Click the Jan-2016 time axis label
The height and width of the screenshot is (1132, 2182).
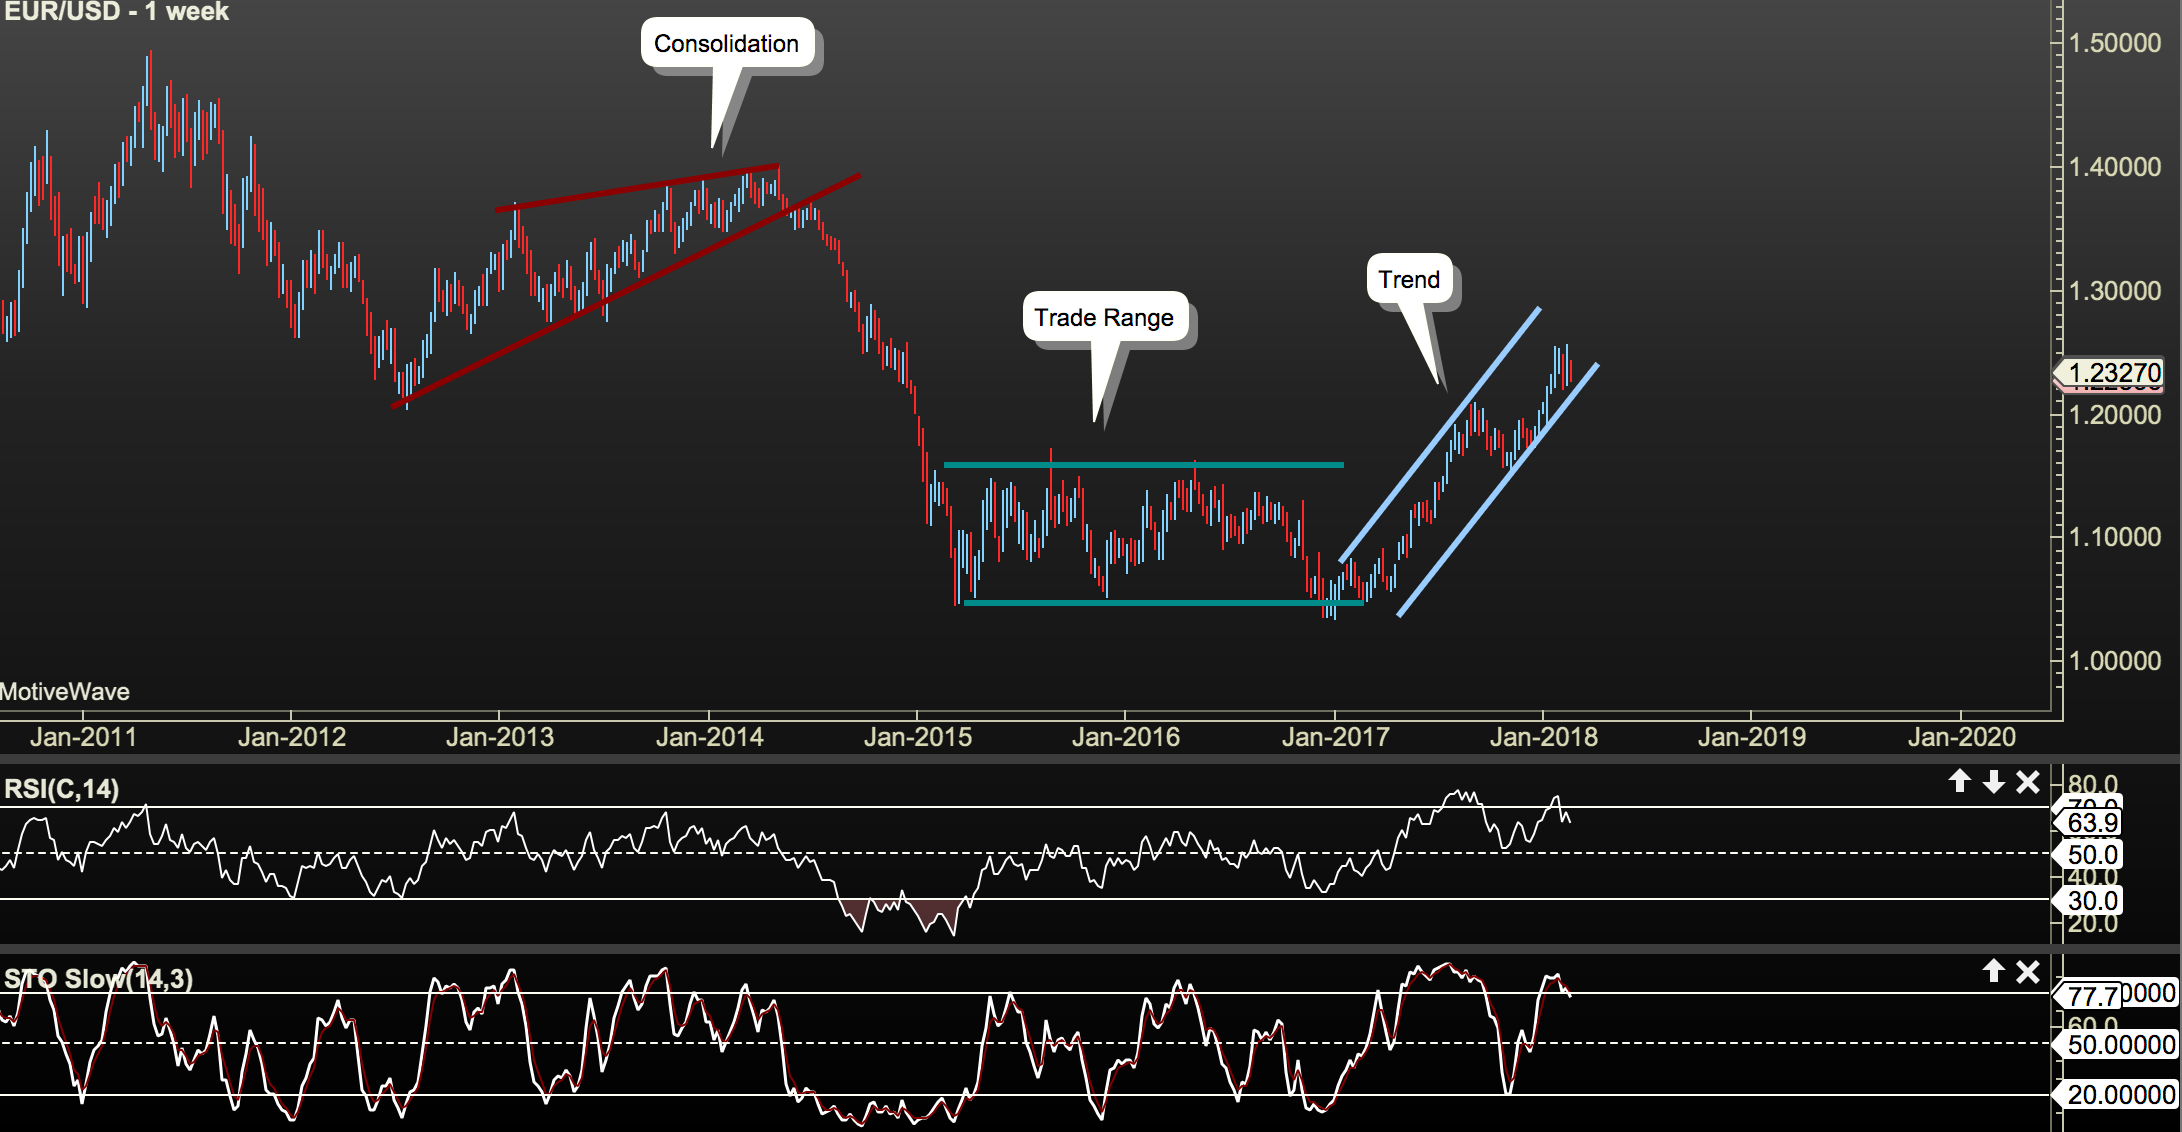point(1126,737)
